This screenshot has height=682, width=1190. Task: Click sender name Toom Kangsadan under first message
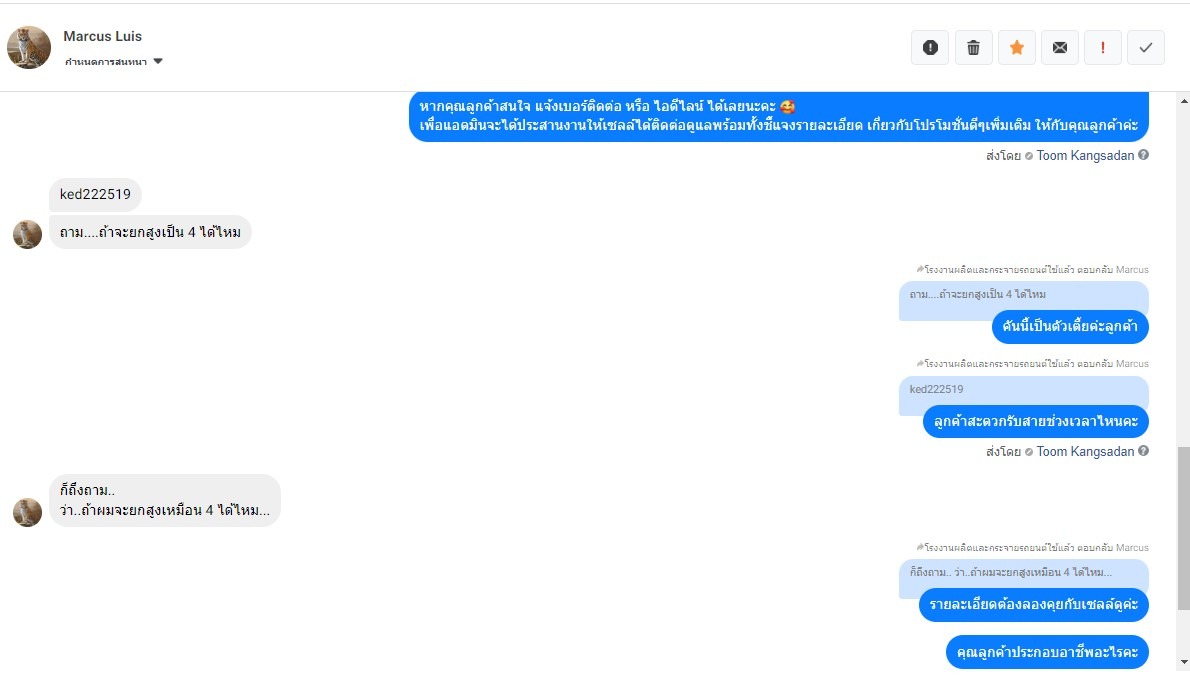pyautogui.click(x=1085, y=156)
